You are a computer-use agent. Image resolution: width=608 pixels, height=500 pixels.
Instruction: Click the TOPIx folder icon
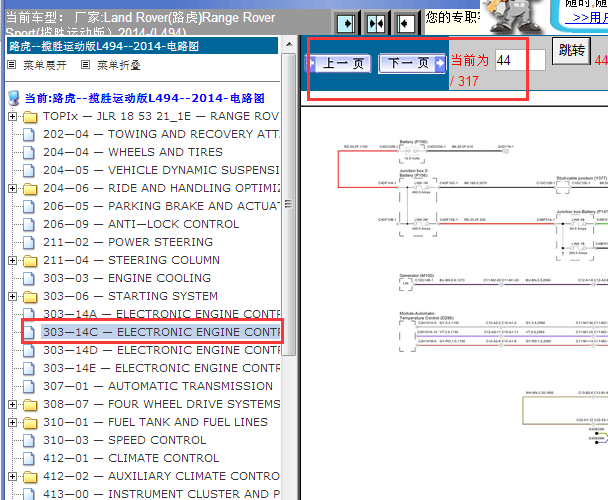coord(30,117)
